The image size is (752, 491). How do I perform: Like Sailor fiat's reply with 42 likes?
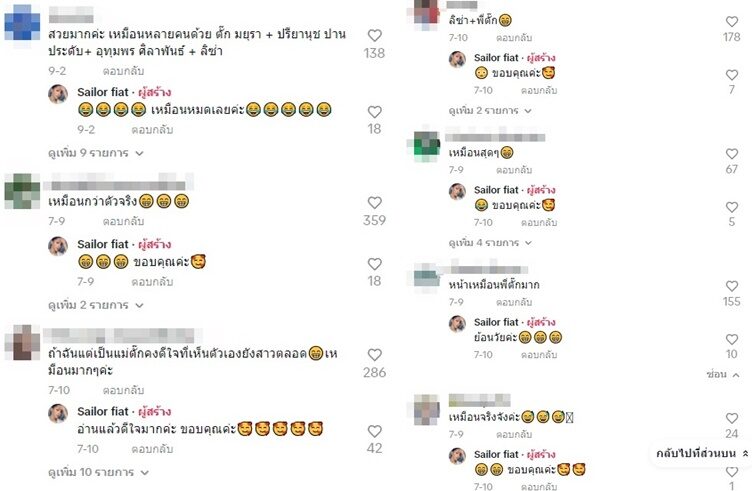(375, 431)
